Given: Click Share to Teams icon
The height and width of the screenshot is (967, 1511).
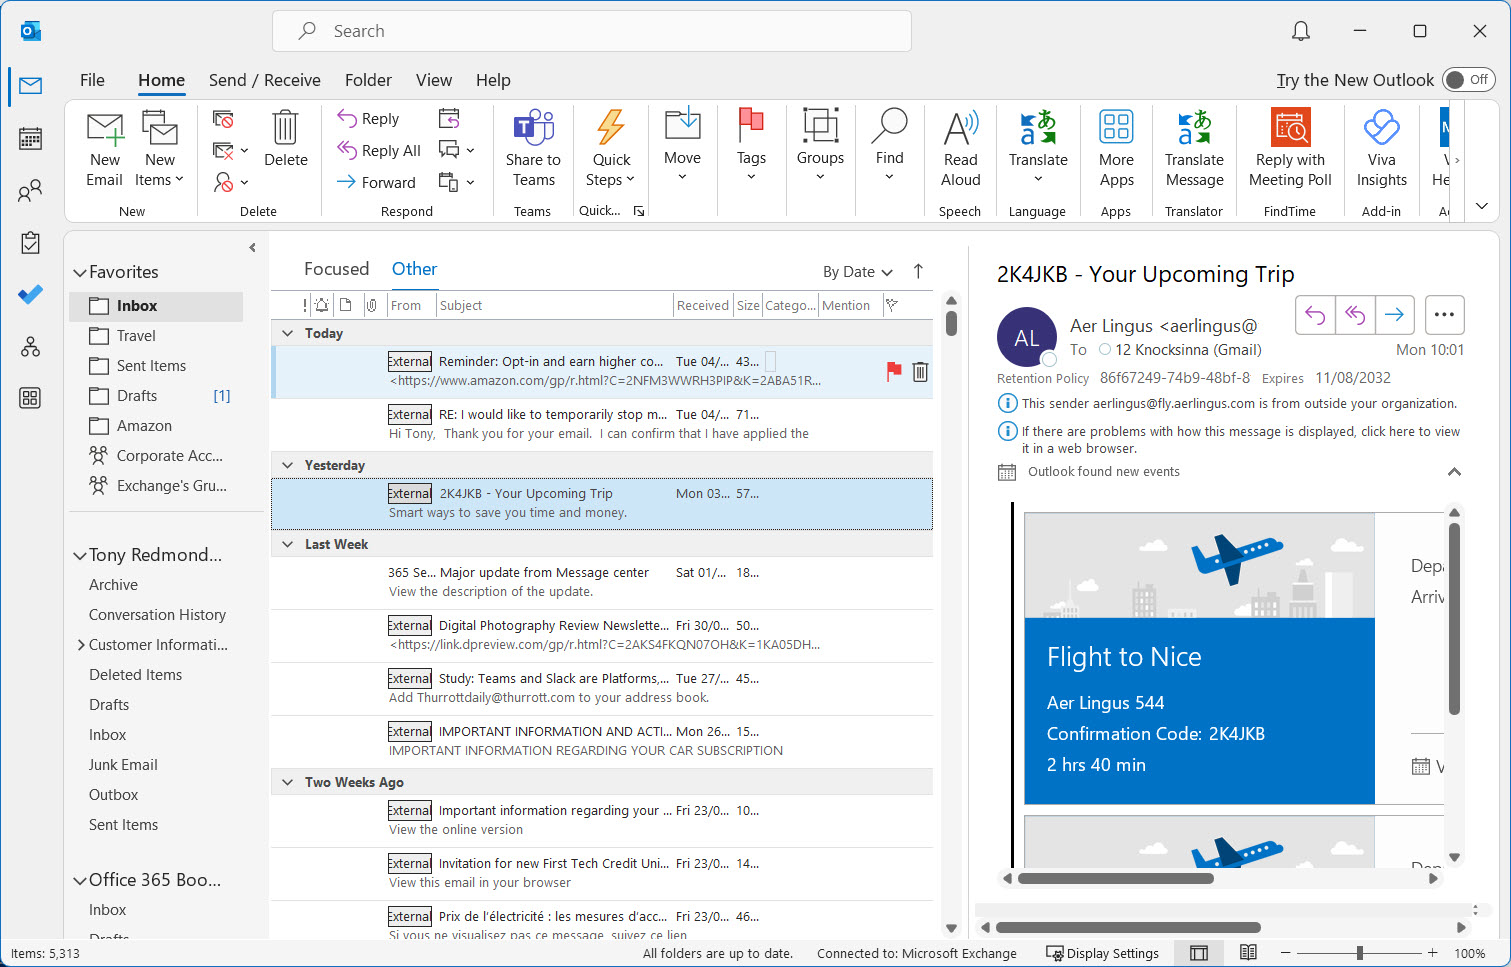Looking at the screenshot, I should [533, 128].
